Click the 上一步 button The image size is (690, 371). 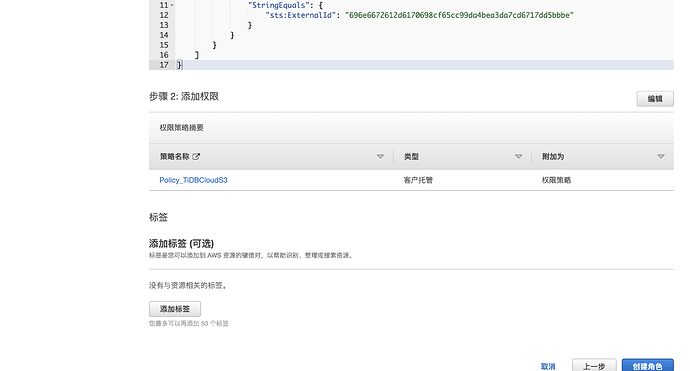point(594,366)
